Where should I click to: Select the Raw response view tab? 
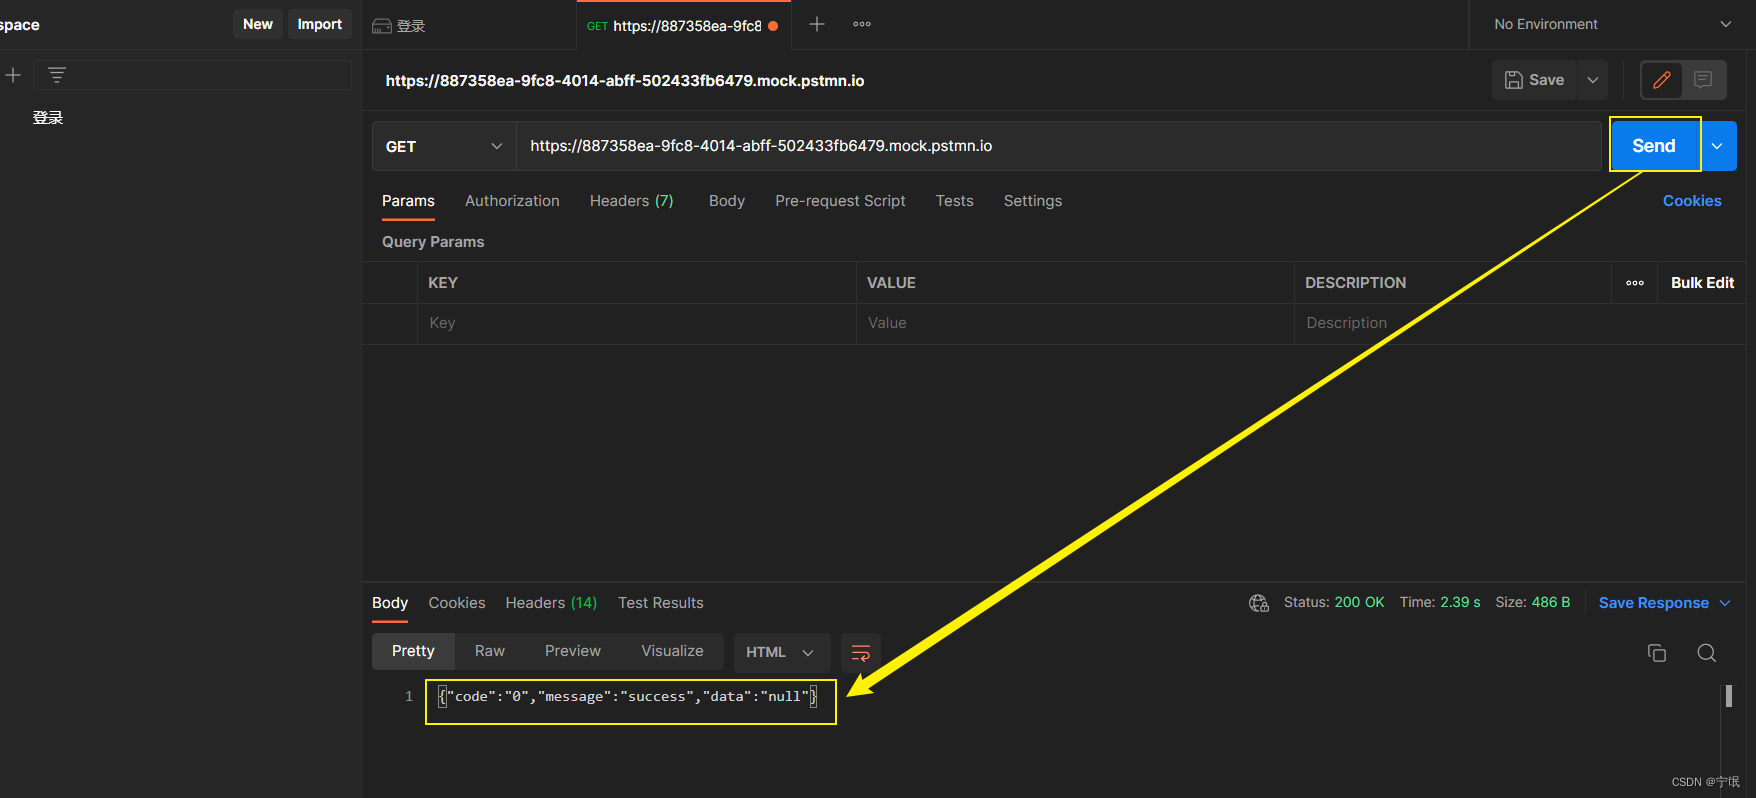pyautogui.click(x=489, y=651)
